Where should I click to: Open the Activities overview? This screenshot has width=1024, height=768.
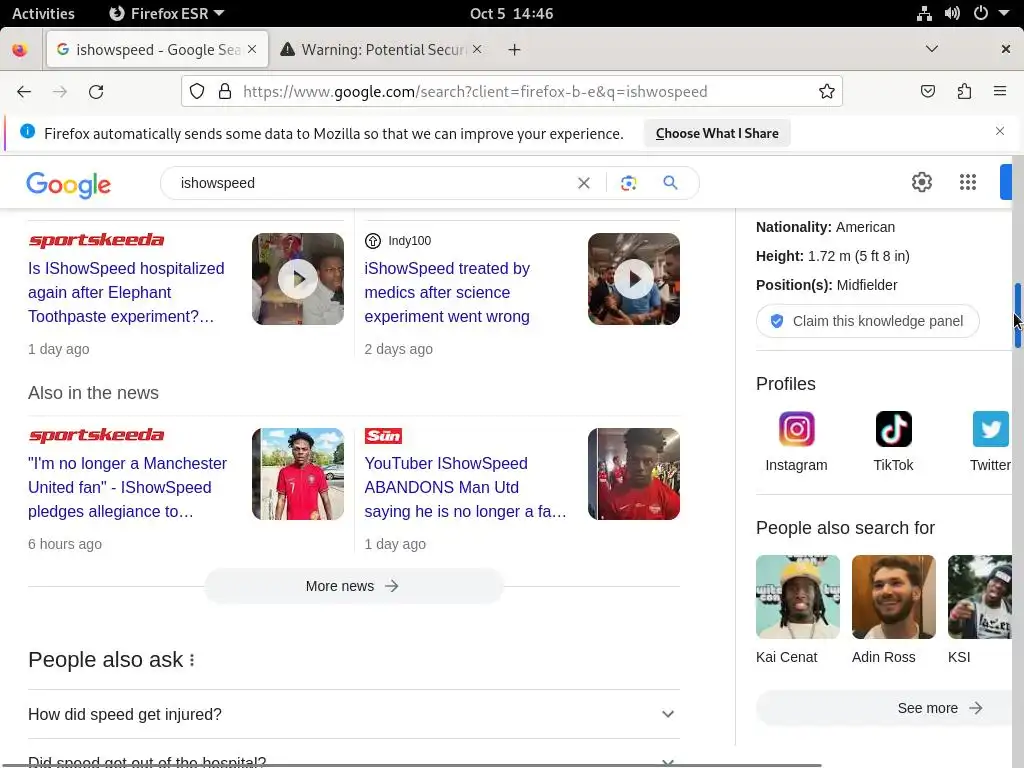tap(43, 13)
